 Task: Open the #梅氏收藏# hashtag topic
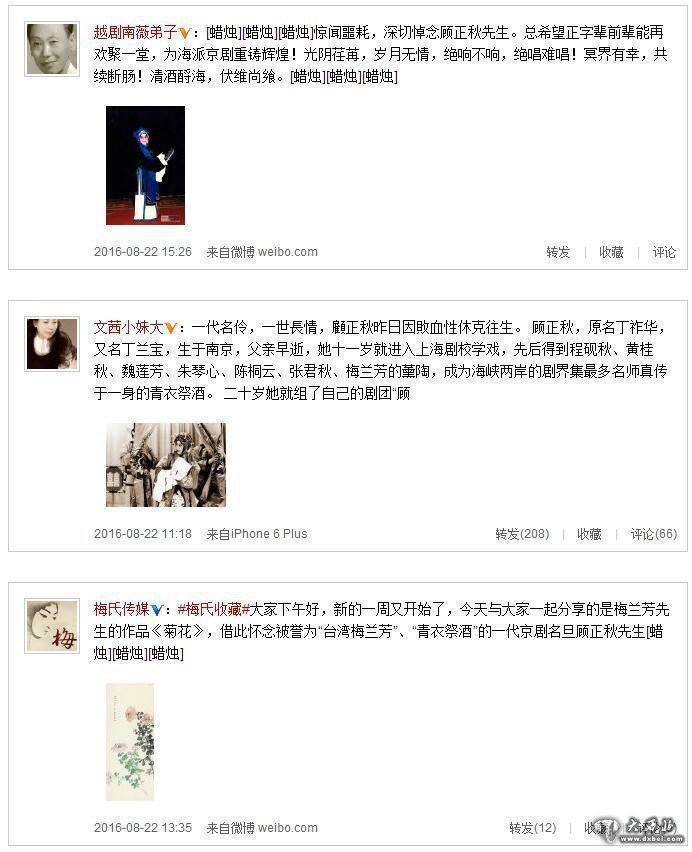213,609
